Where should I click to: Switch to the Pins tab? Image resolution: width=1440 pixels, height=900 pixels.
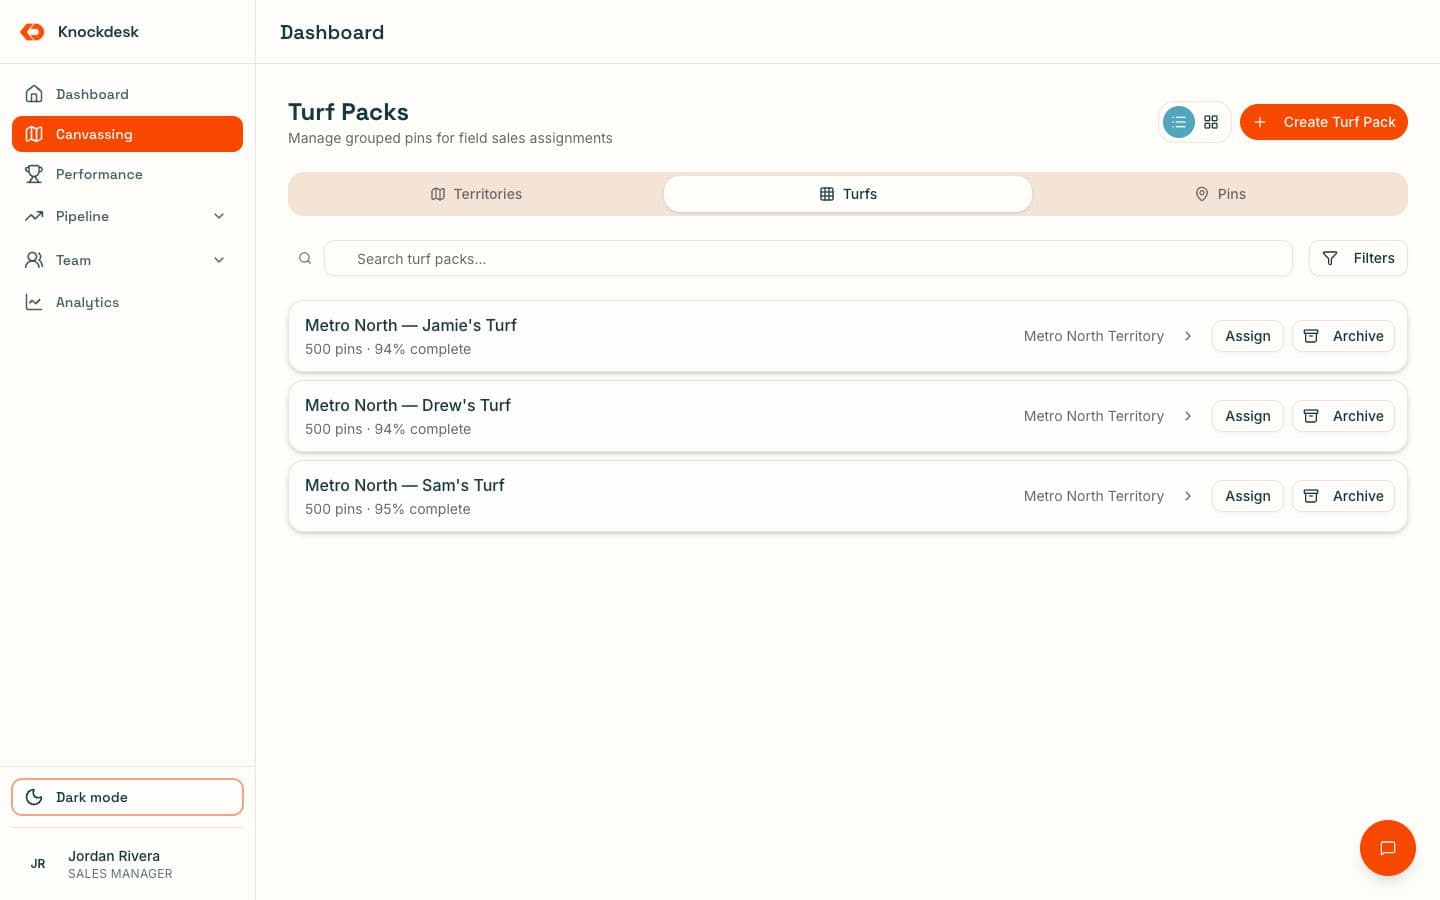(x=1220, y=194)
